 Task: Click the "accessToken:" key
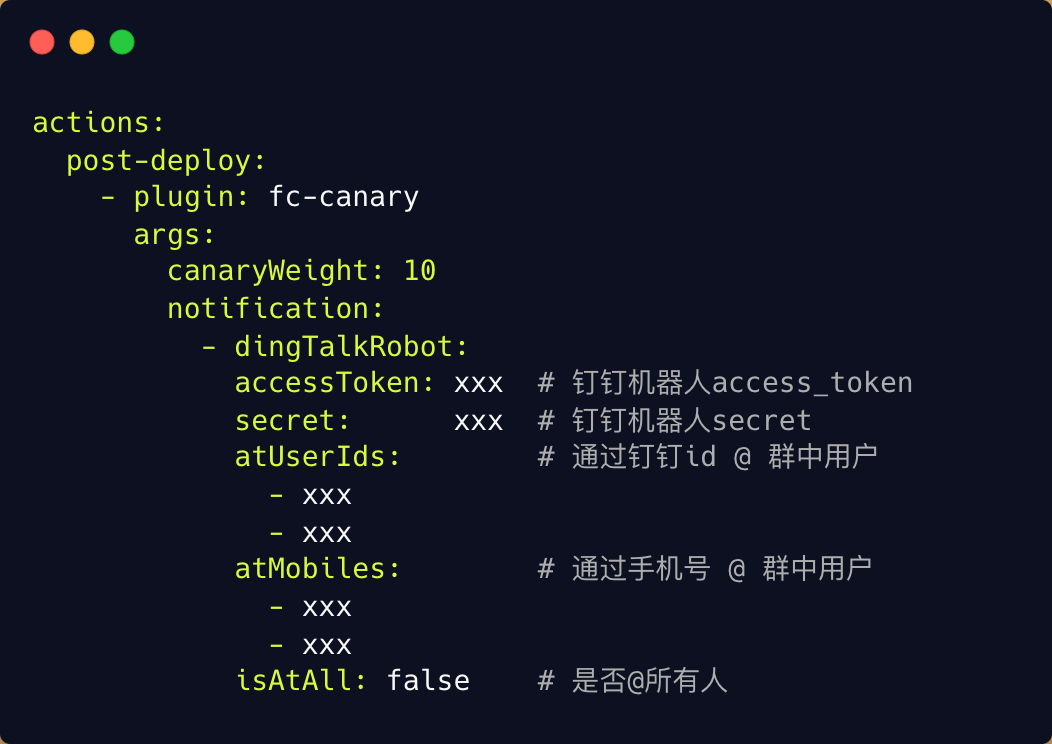(x=334, y=383)
